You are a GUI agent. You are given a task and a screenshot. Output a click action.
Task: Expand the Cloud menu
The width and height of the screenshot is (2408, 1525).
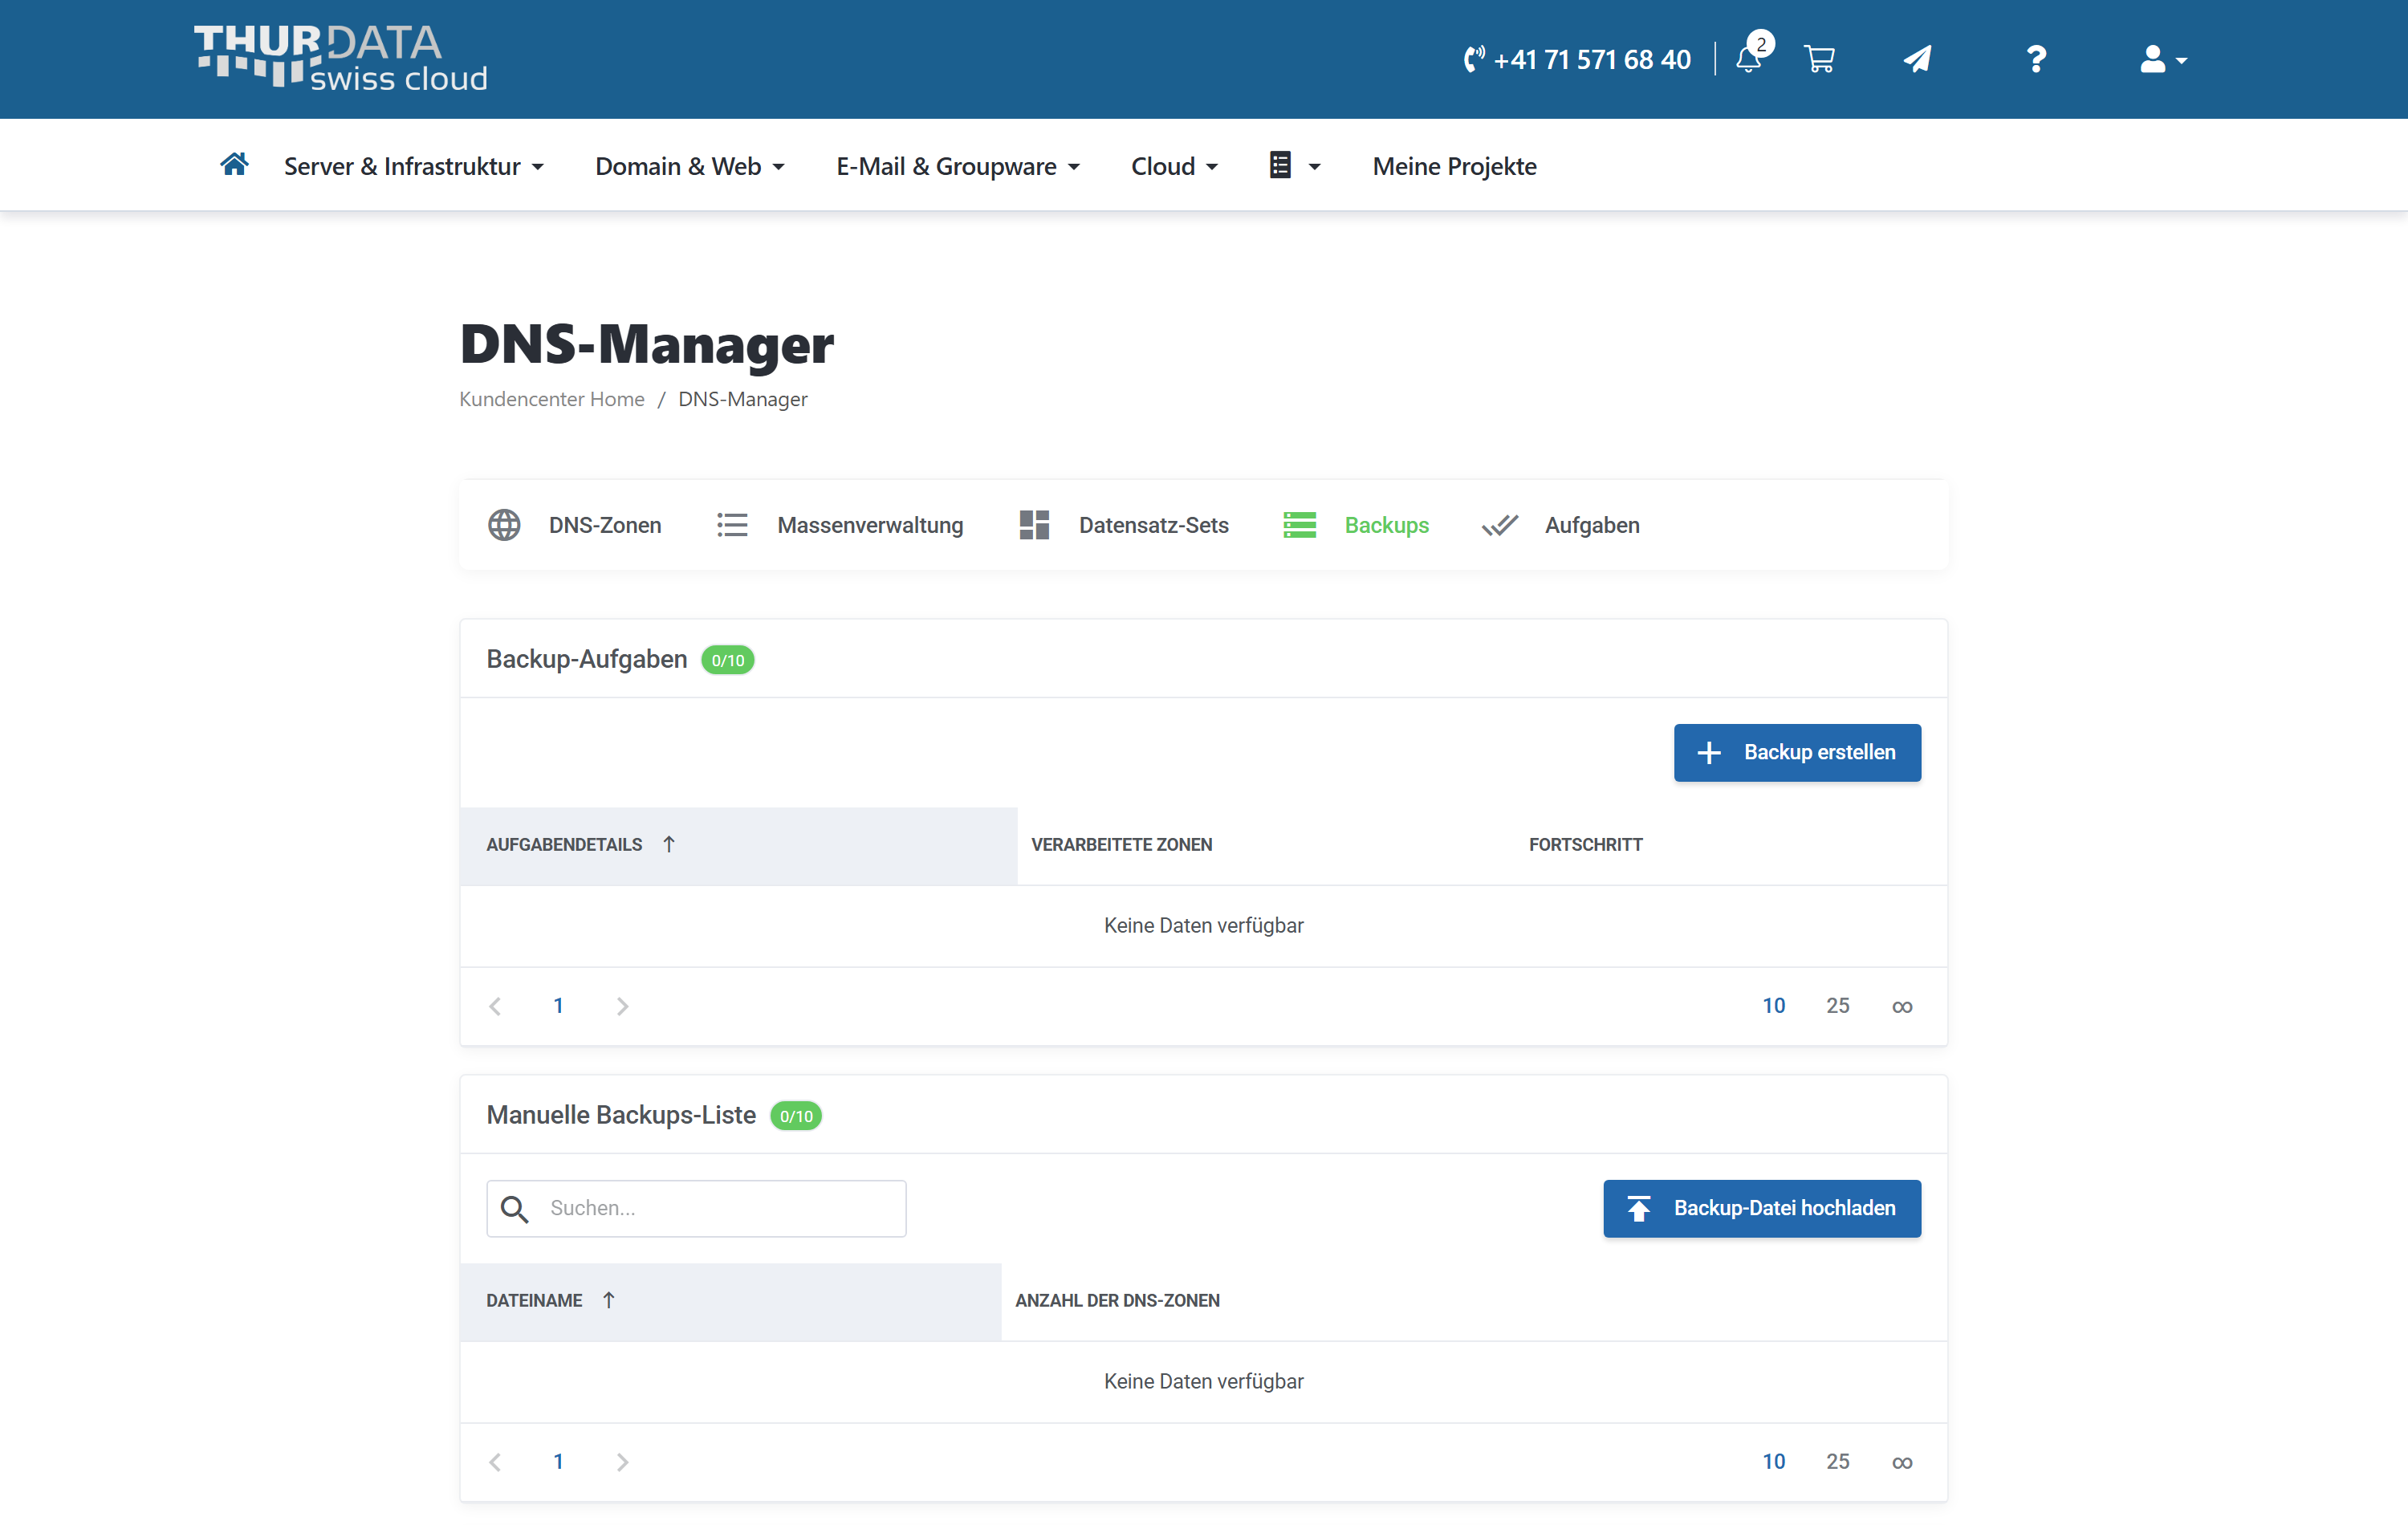[x=1174, y=166]
